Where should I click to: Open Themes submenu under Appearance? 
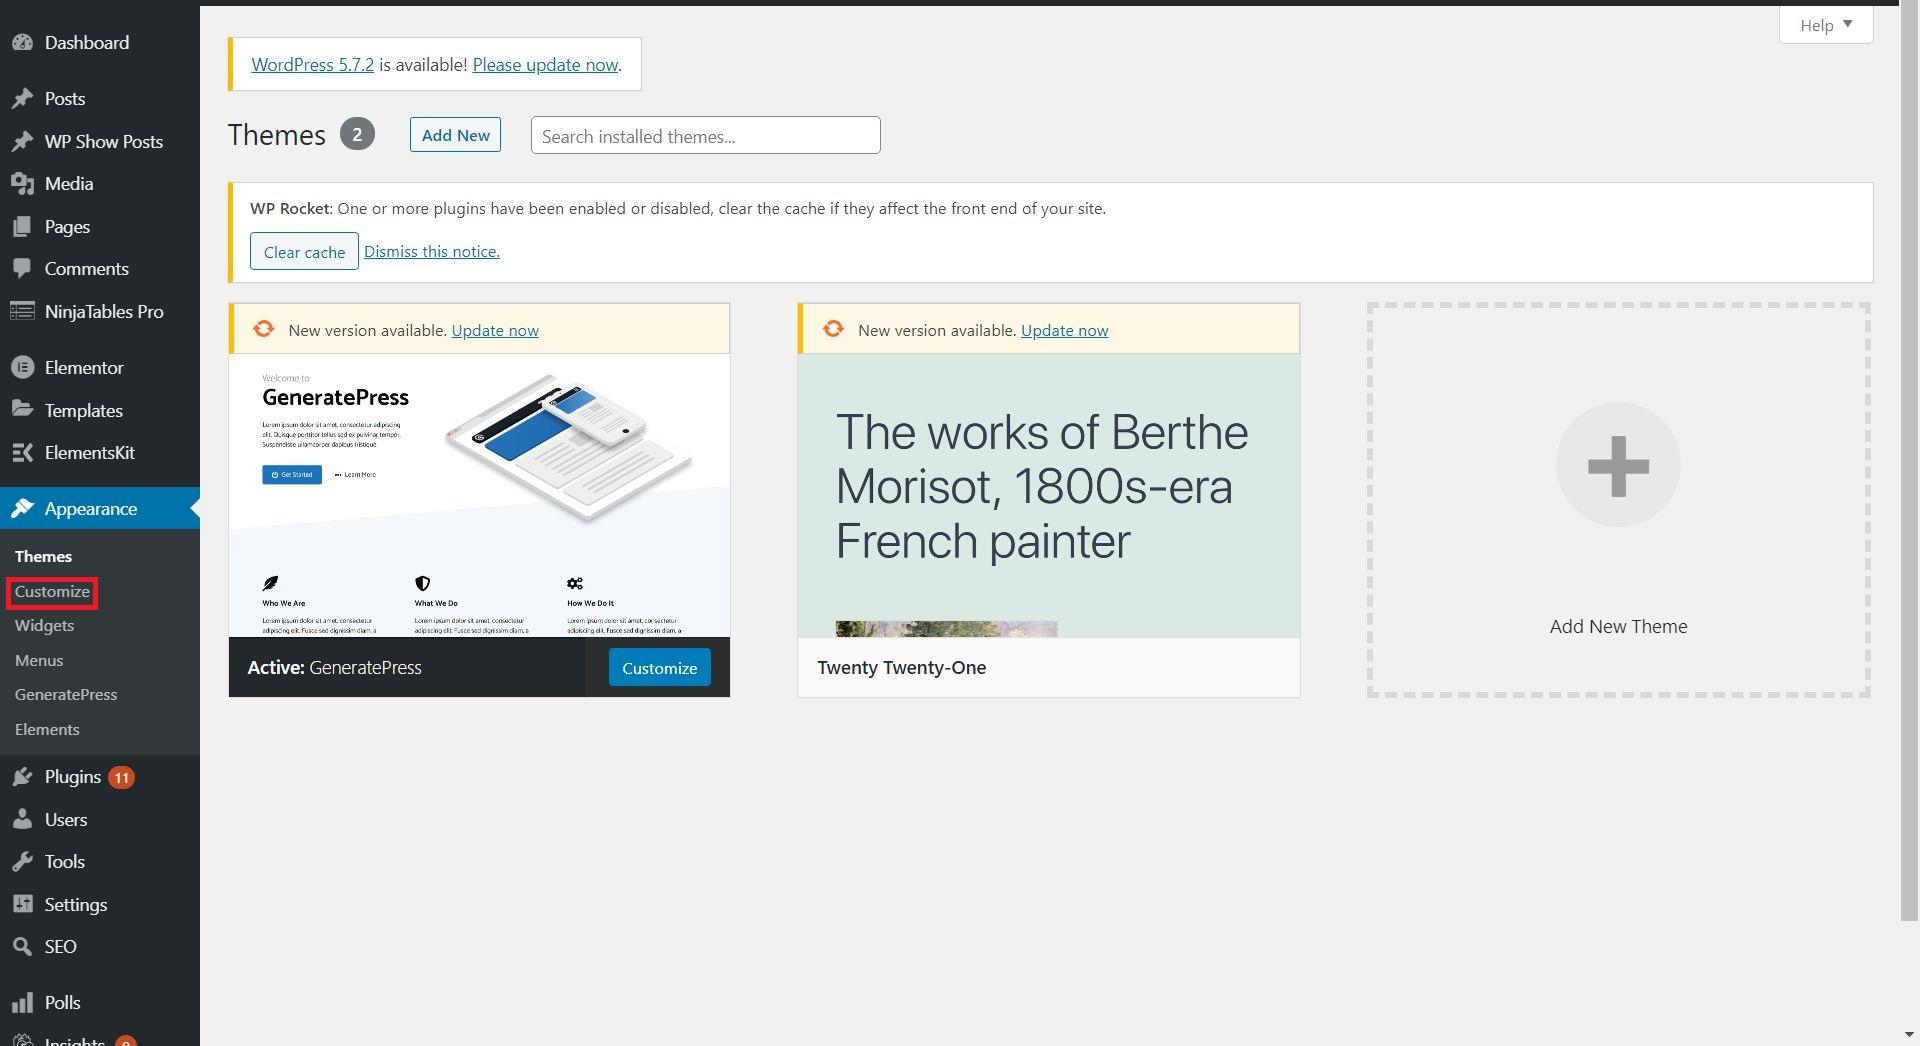tap(43, 557)
